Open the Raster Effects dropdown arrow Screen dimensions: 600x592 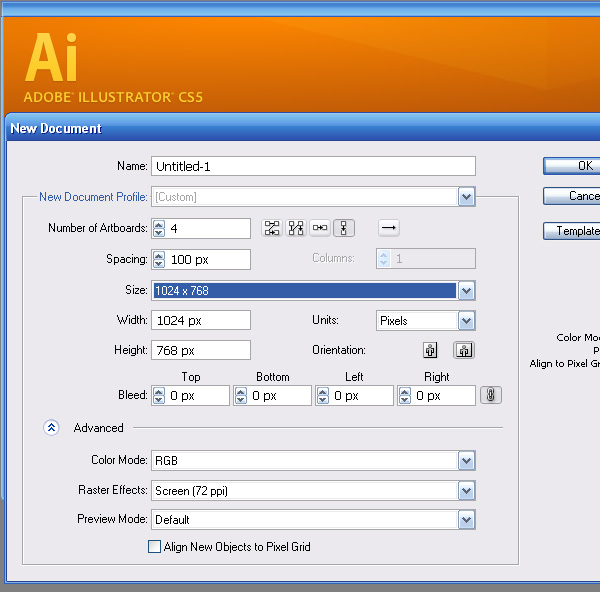tap(466, 491)
